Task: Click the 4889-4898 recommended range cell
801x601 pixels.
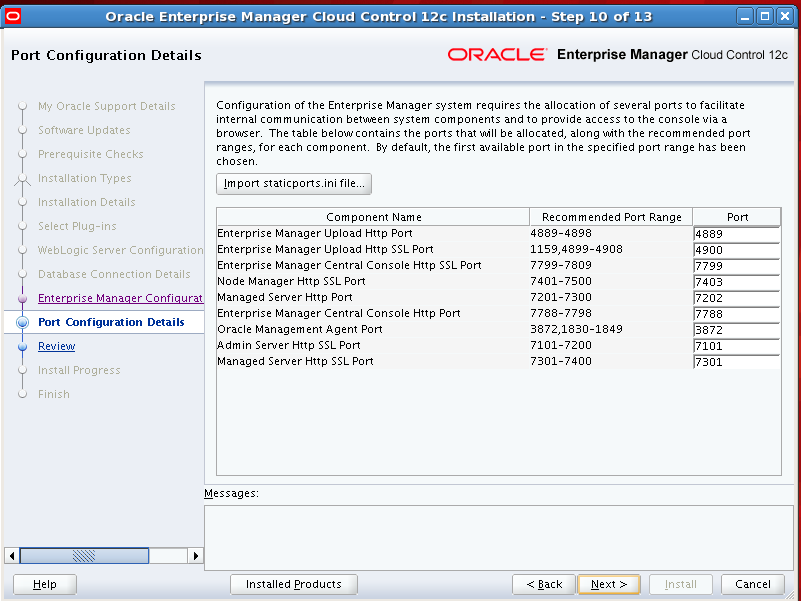Action: [x=561, y=233]
